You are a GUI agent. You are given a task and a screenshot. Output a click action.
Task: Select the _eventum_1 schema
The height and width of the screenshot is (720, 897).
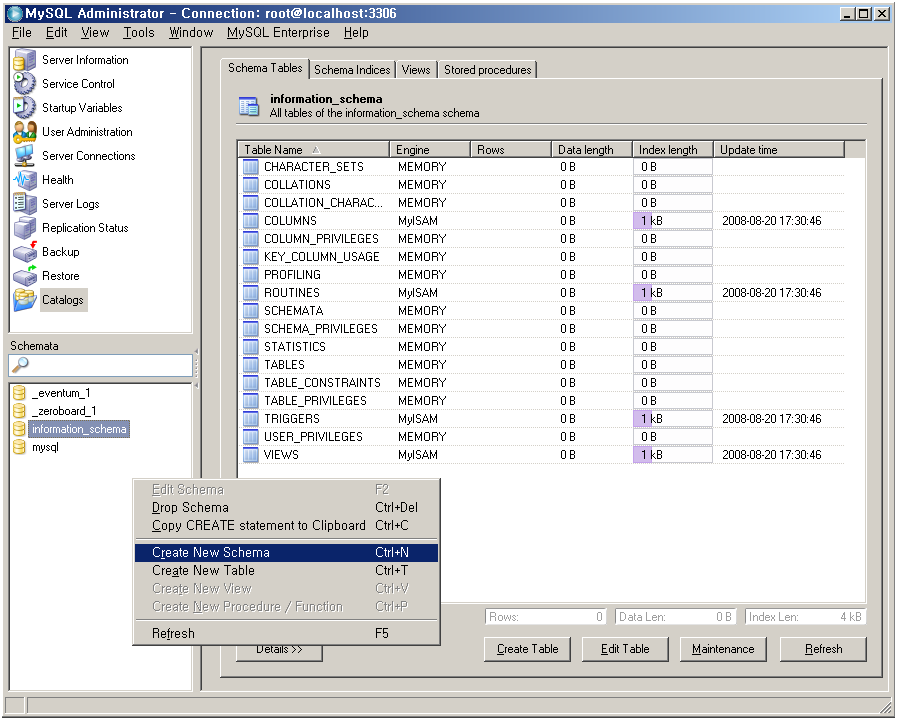pyautogui.click(x=61, y=393)
